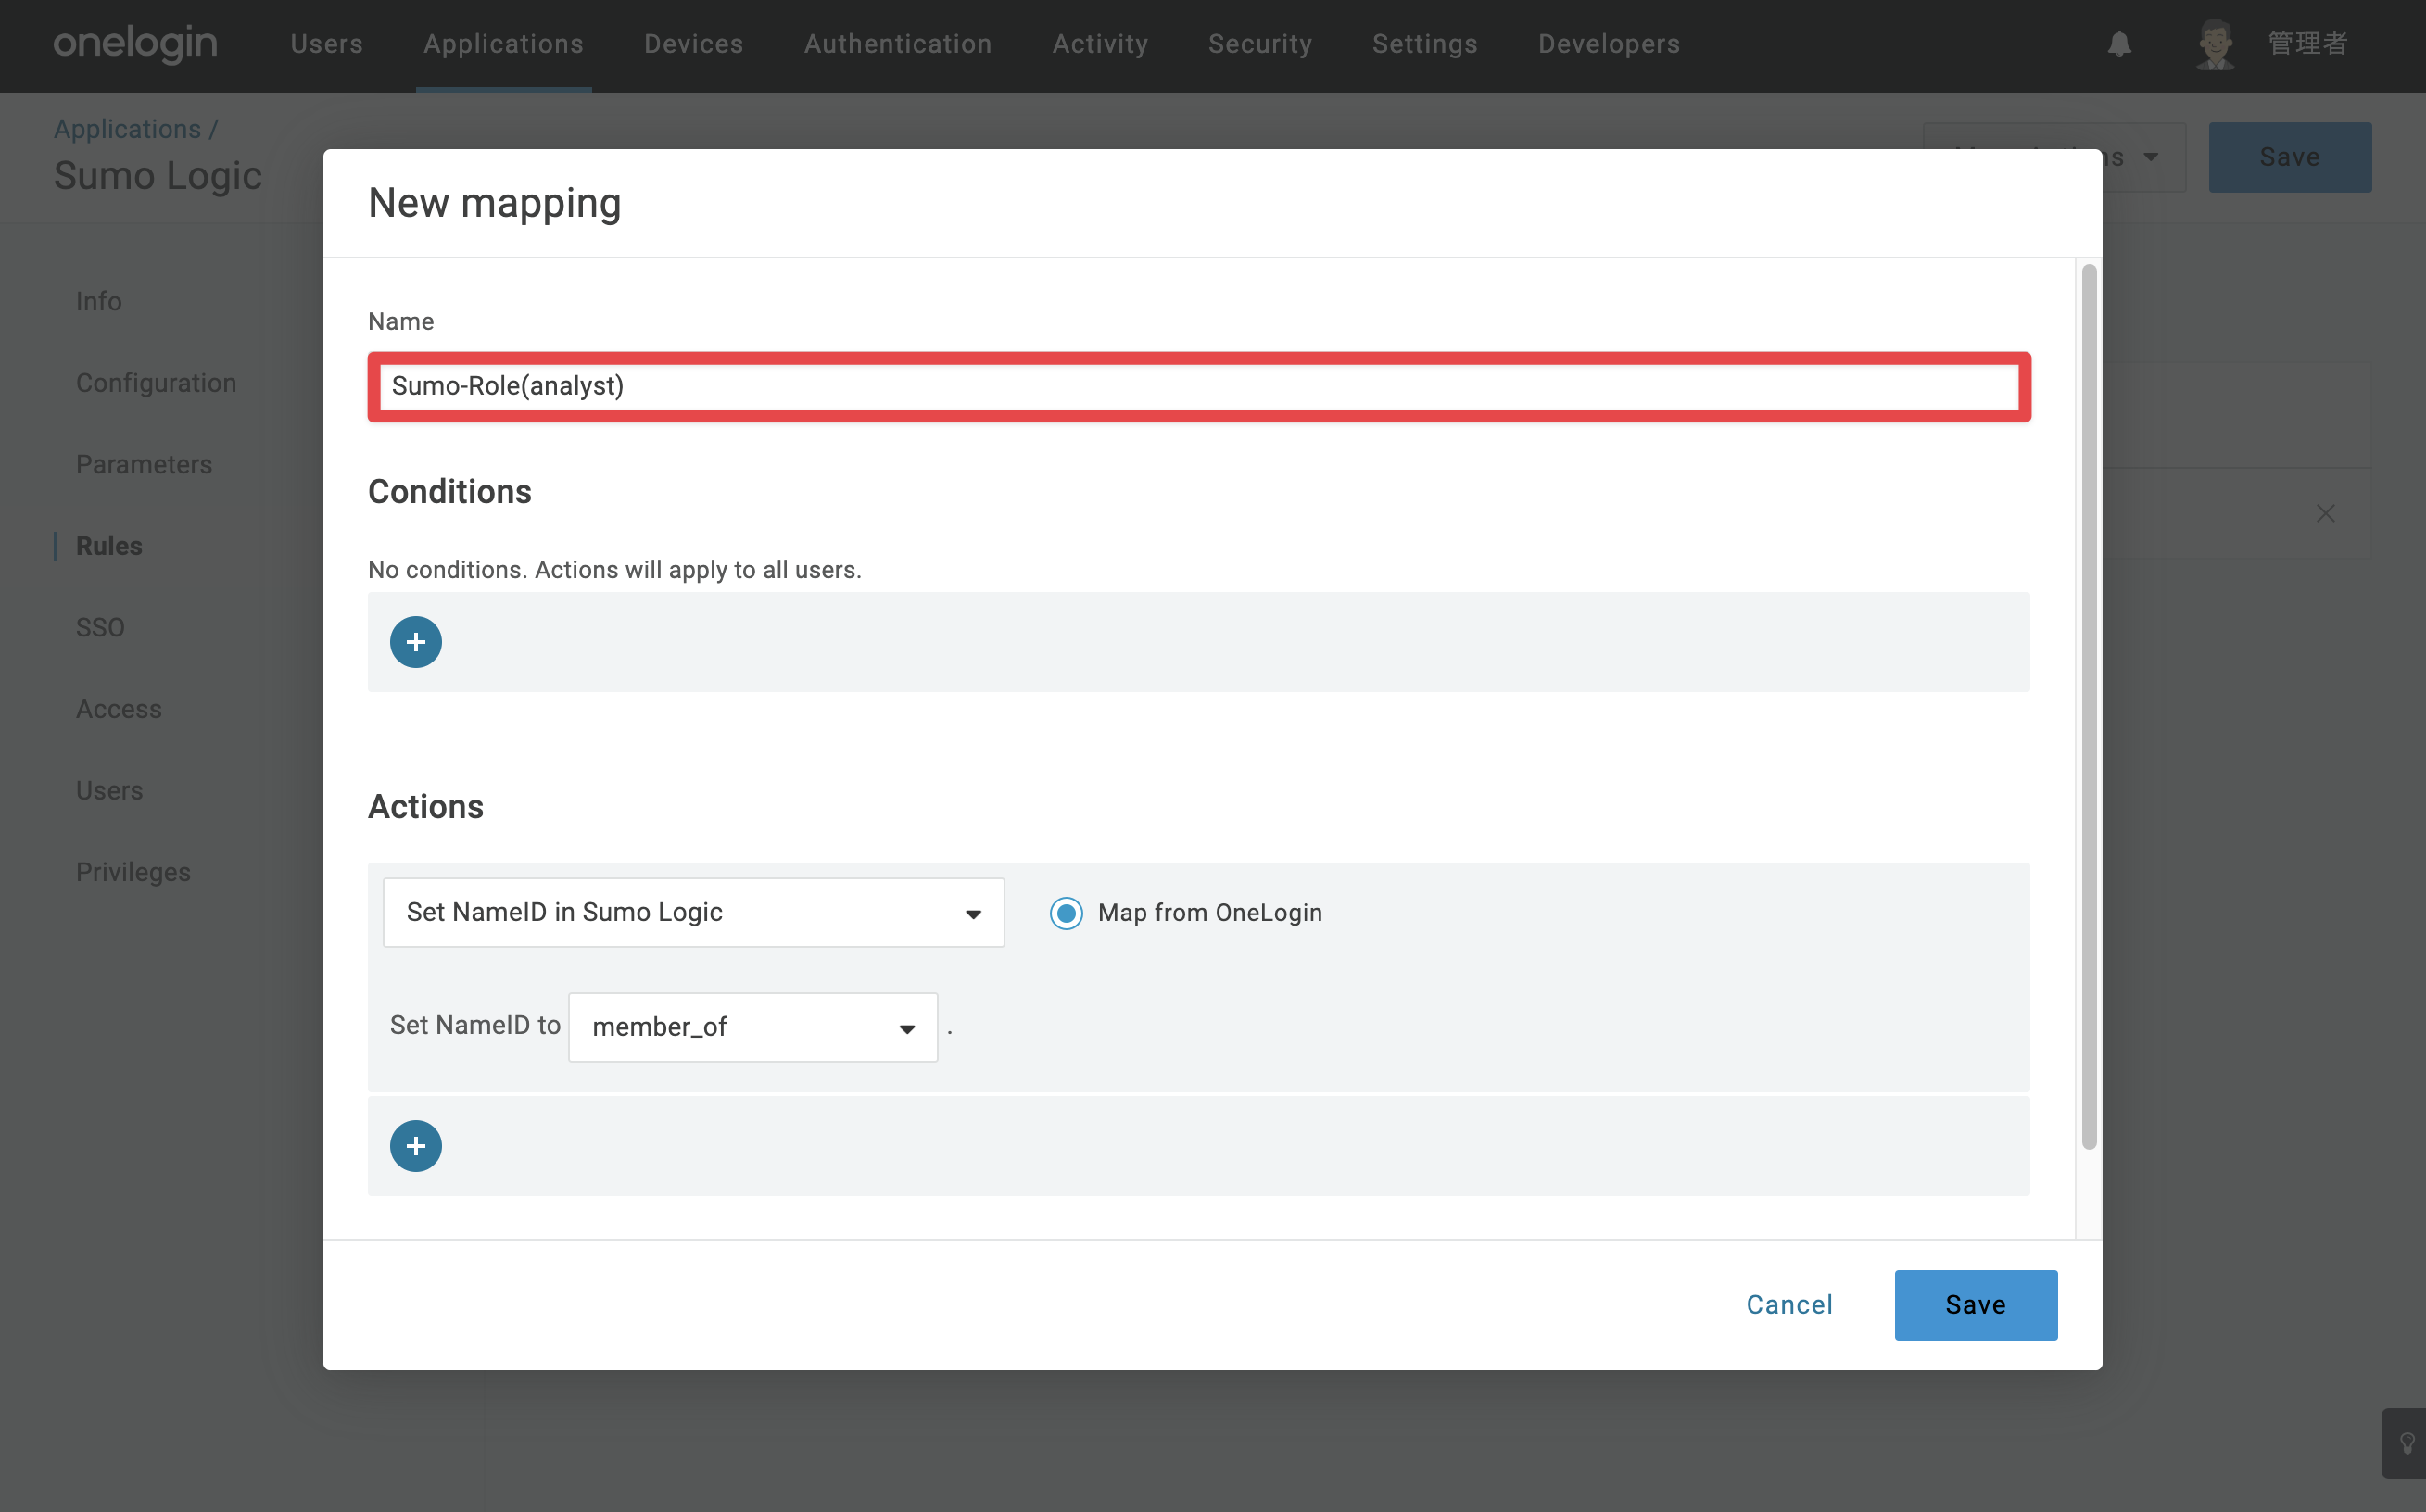Add a new action with plus button
The height and width of the screenshot is (1512, 2426).
pyautogui.click(x=416, y=1146)
